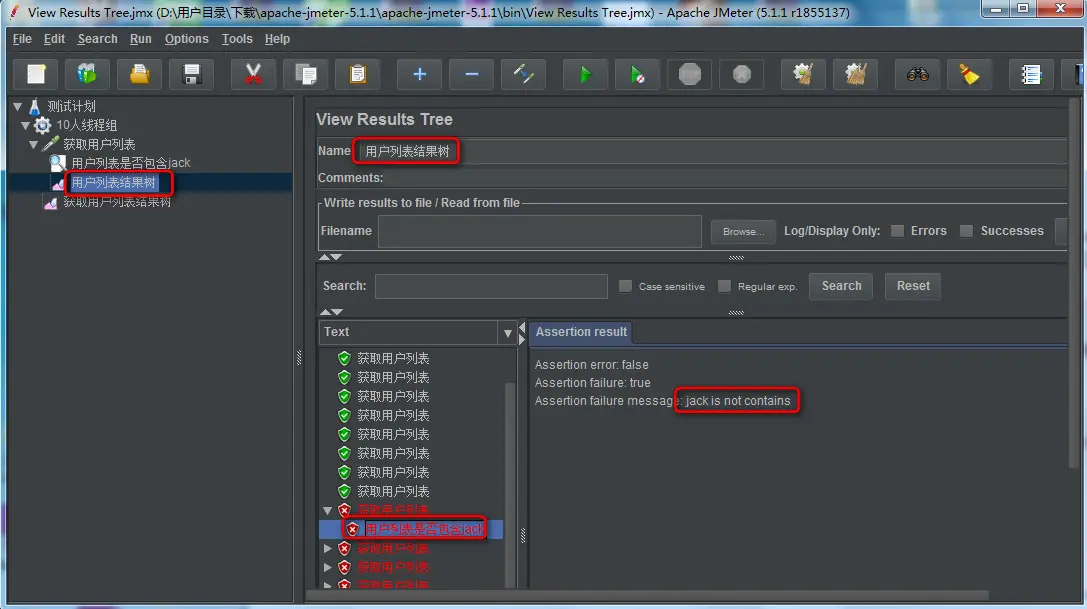The height and width of the screenshot is (609, 1087).
Task: Toggle the Case sensitive checkbox
Action: click(x=625, y=286)
